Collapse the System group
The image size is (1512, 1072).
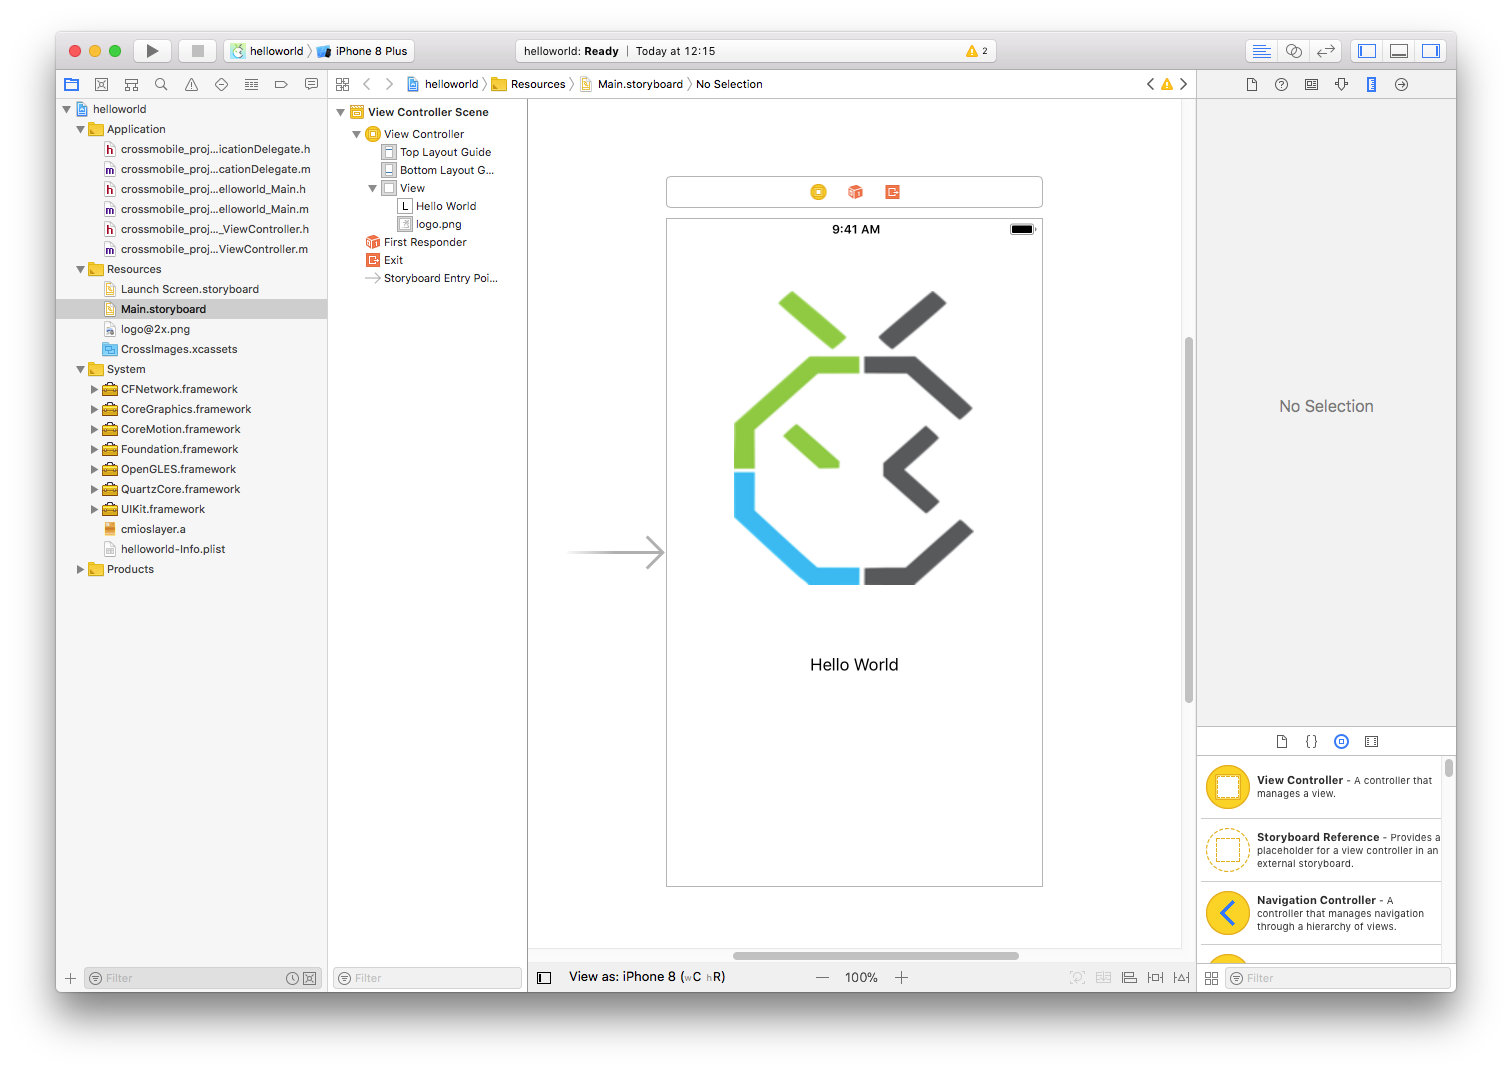81,369
